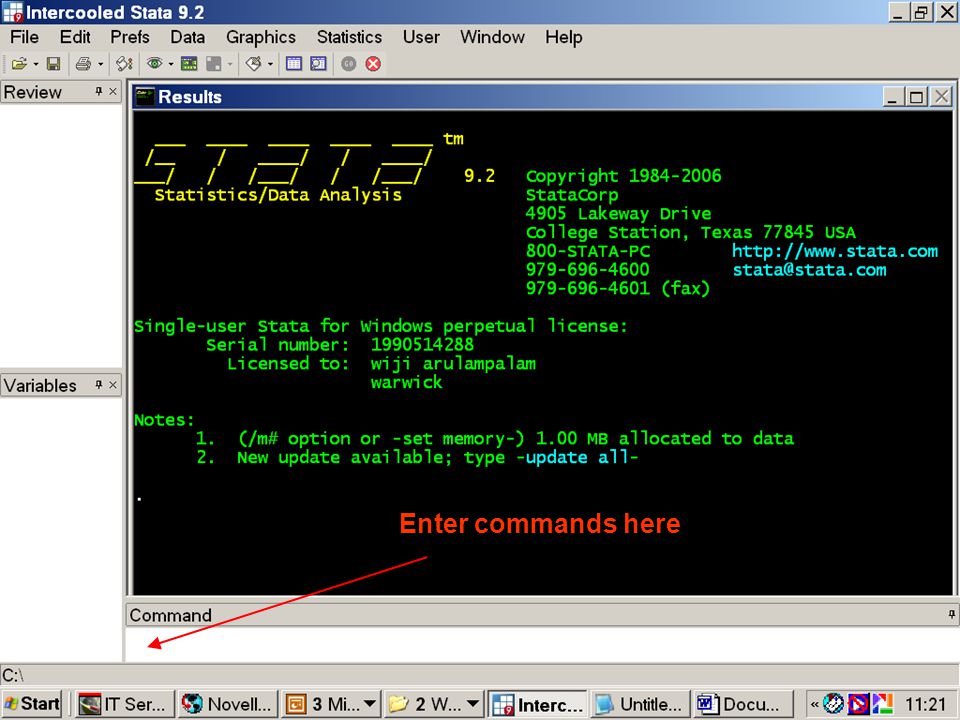
Task: Maximize the Results window
Action: tap(917, 97)
